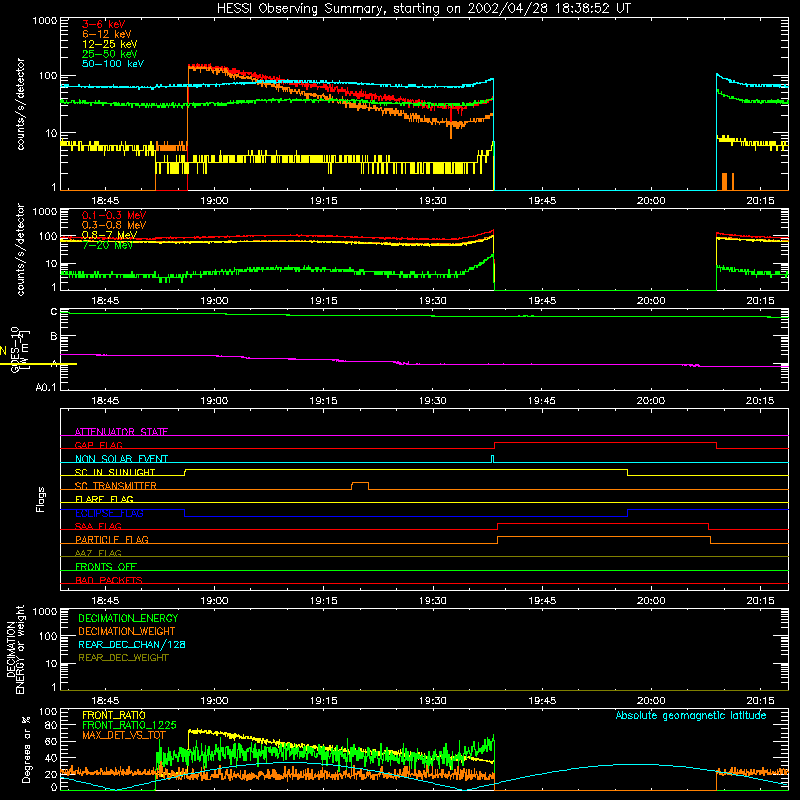Click the NON_SOLAR_EVENT flag label
Image resolution: width=800 pixels, height=800 pixels.
121,459
